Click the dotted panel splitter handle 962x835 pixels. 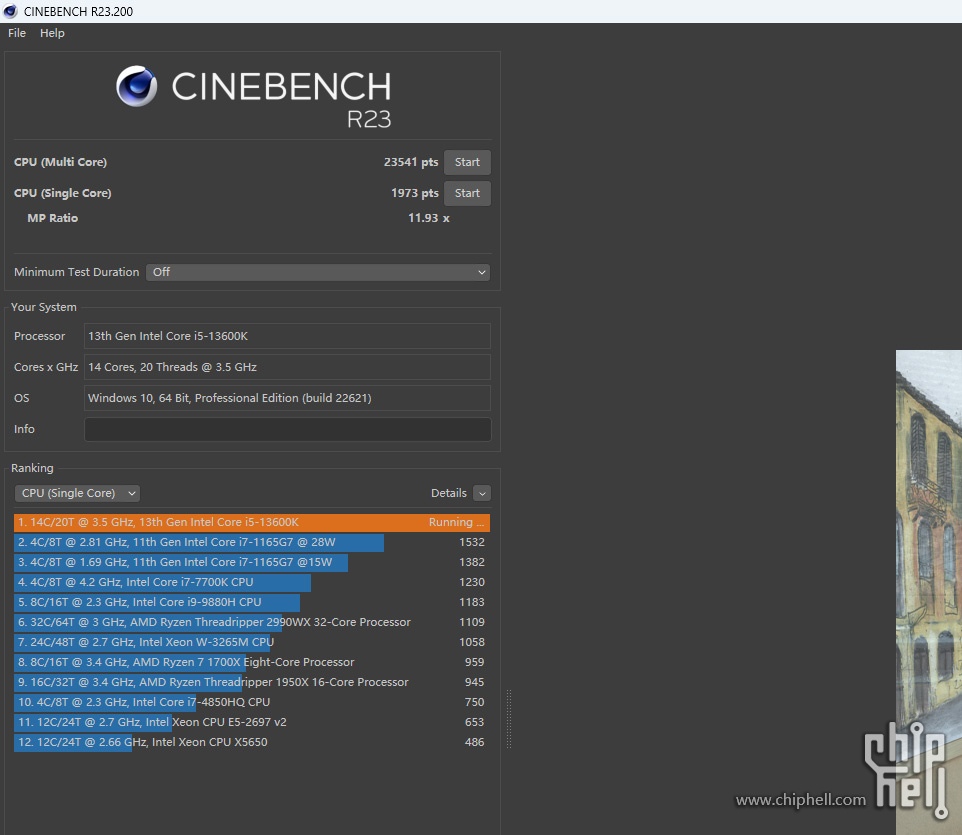coord(509,719)
